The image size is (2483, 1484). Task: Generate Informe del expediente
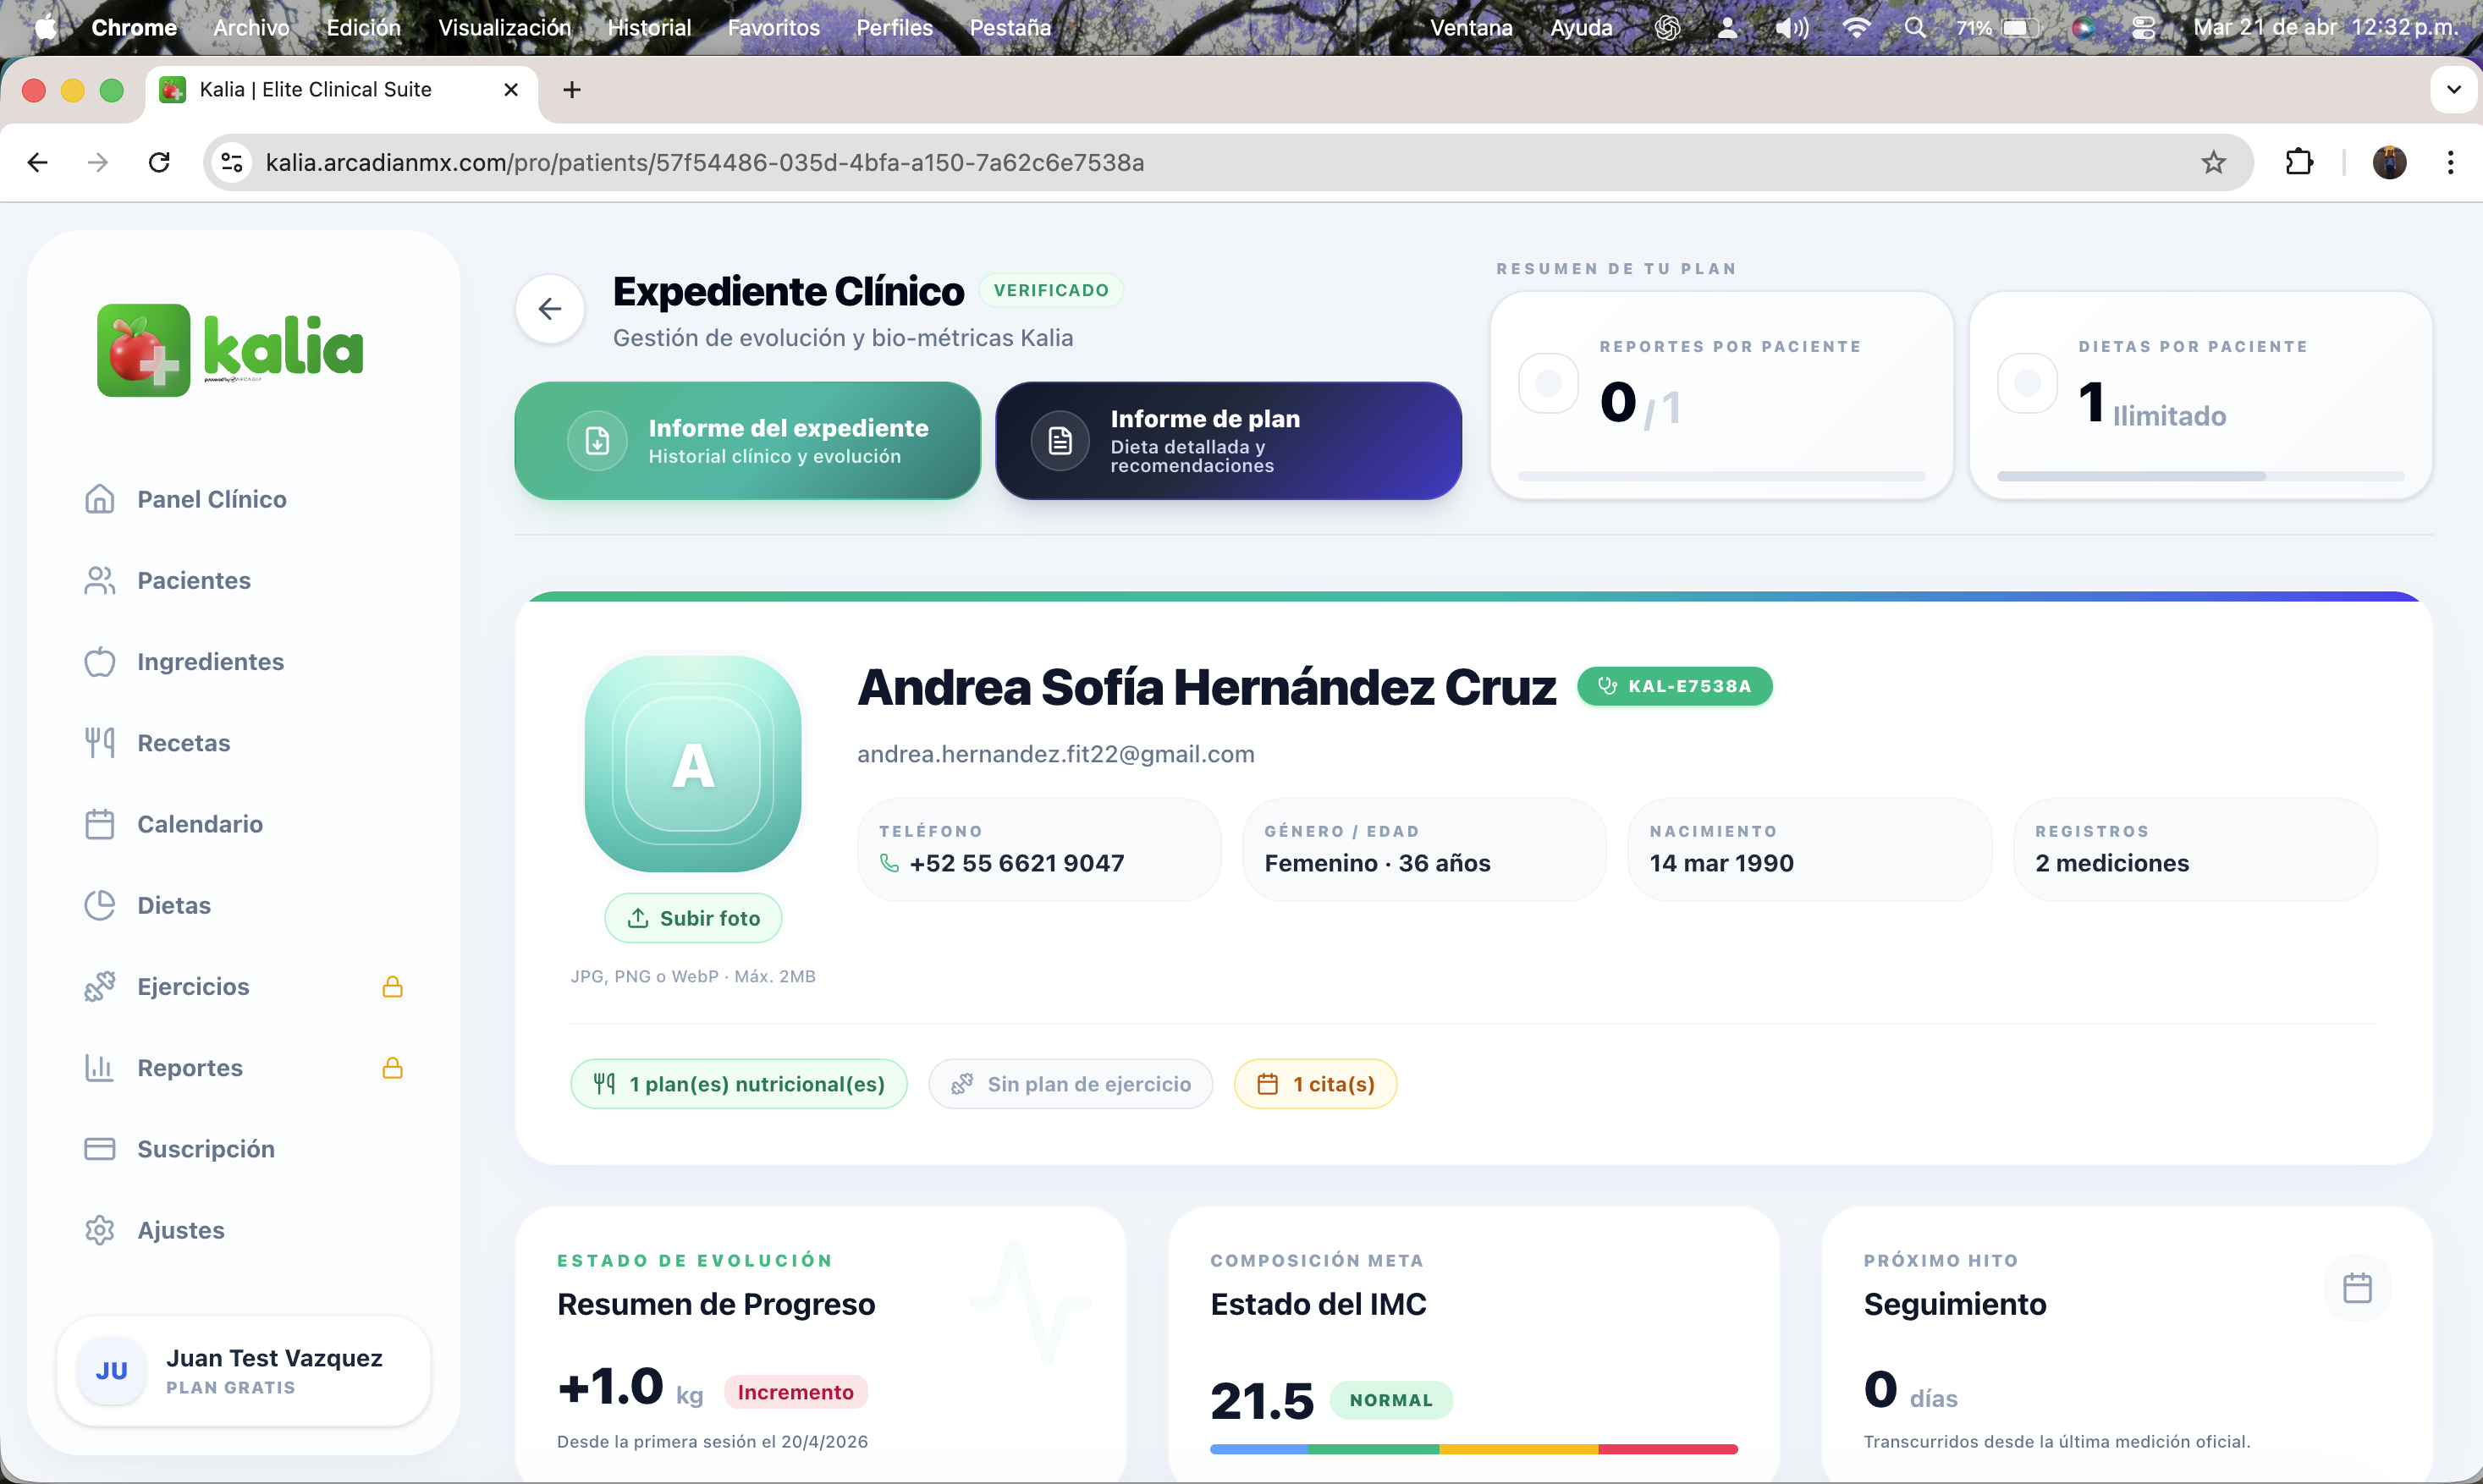[747, 440]
